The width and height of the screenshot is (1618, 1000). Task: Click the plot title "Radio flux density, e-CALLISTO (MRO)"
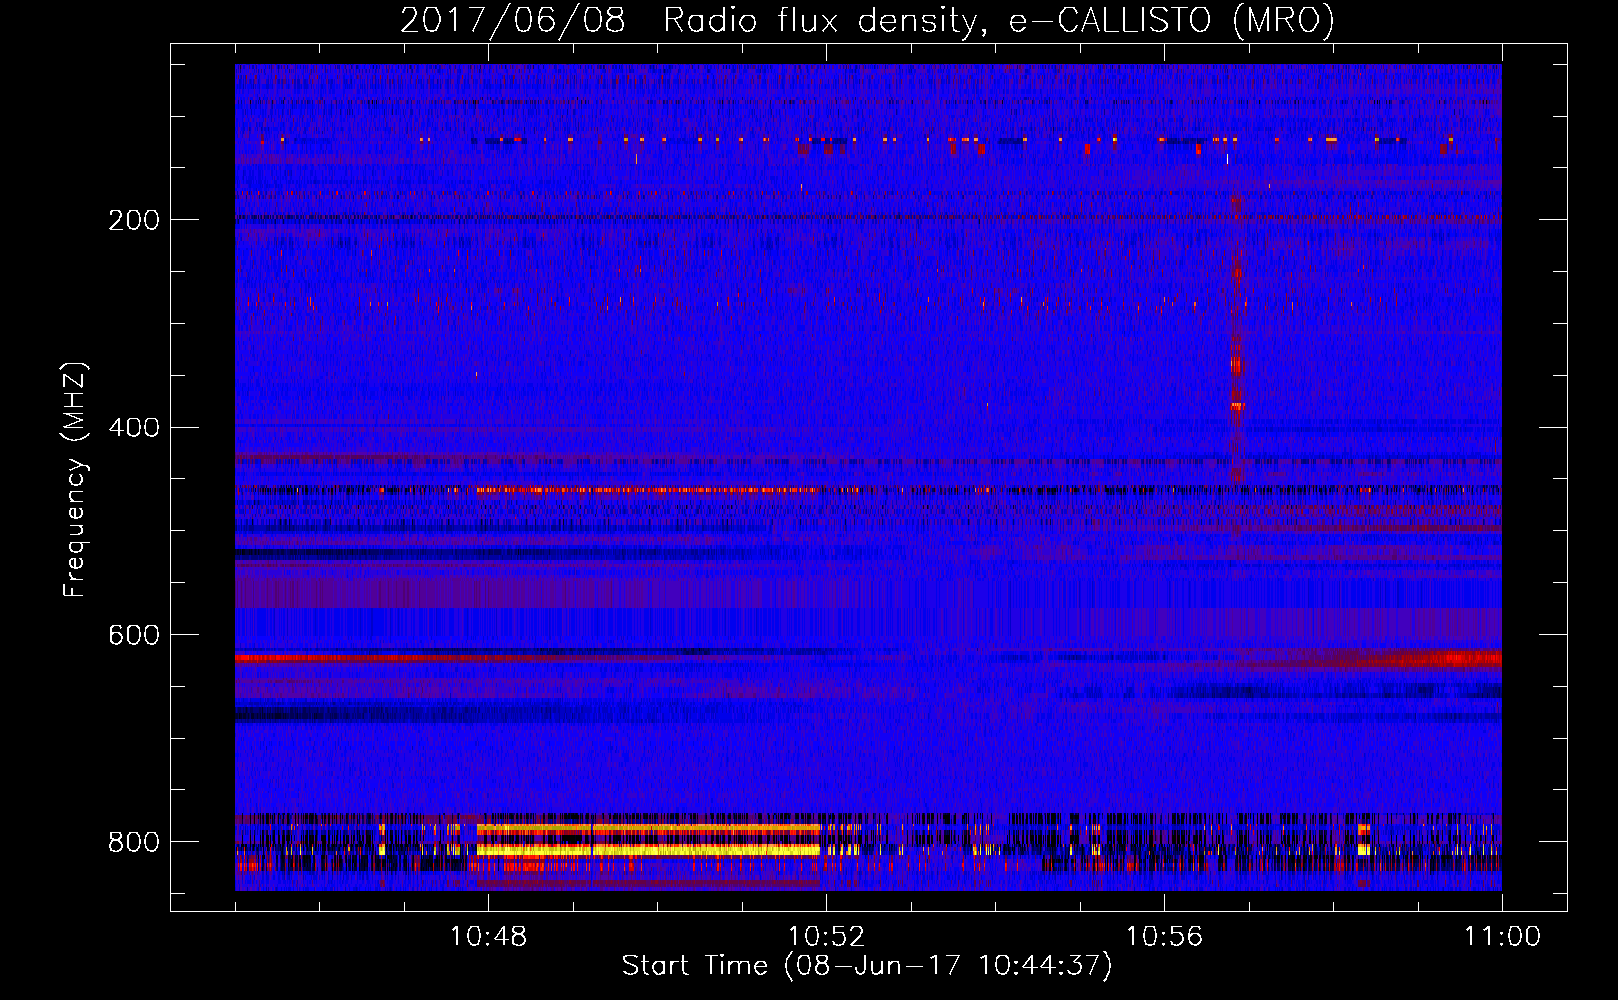coord(999,20)
